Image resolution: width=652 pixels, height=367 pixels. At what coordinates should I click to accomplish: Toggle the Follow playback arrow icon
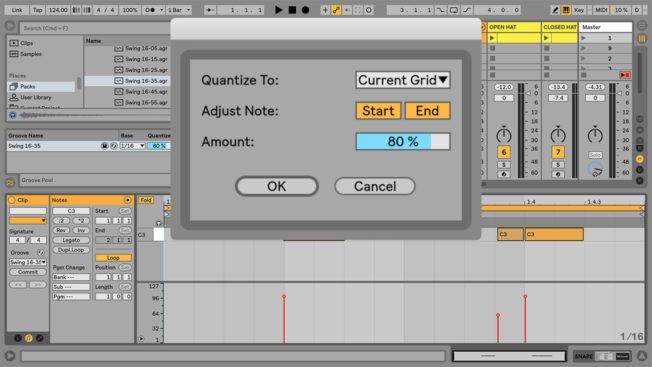coord(210,10)
